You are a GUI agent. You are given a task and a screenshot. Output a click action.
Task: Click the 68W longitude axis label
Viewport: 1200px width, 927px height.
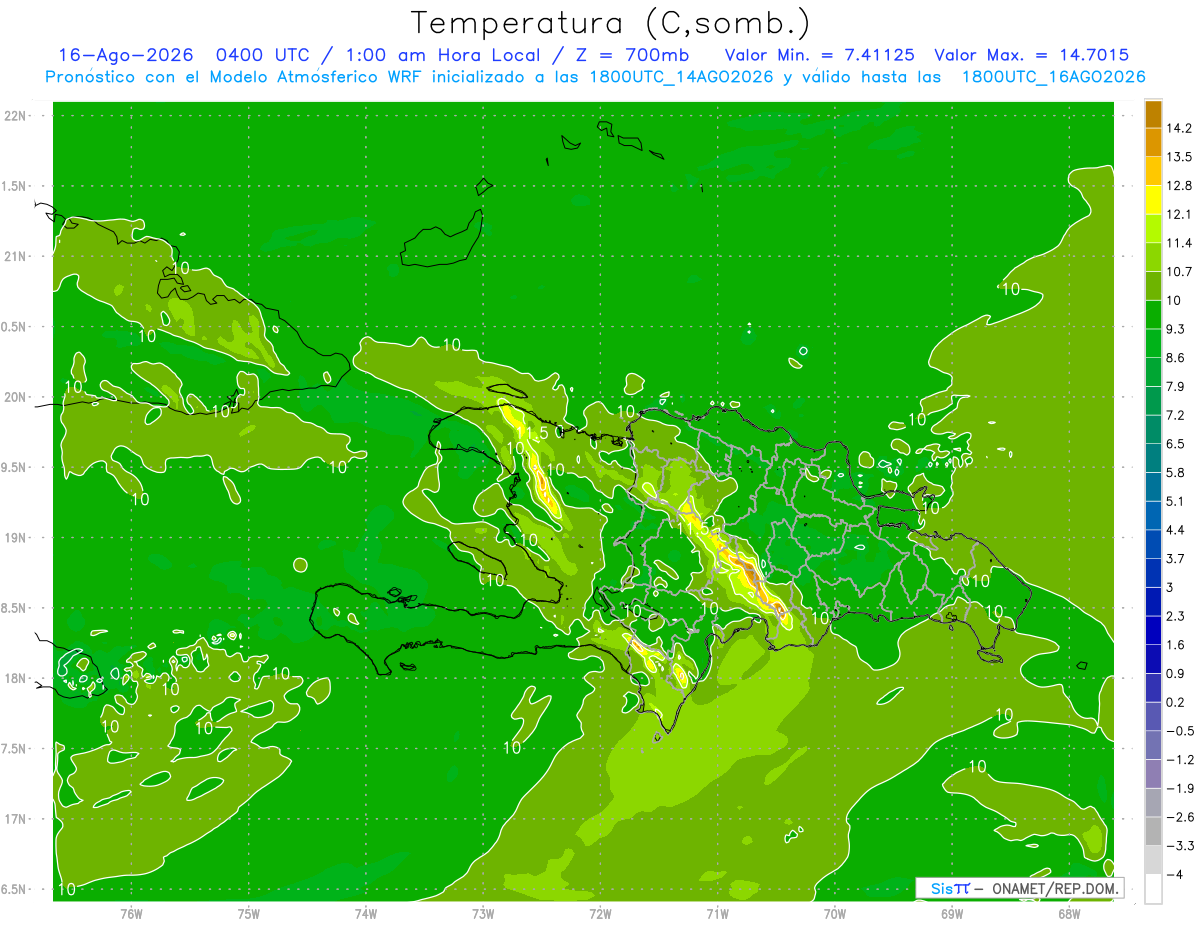(x=1069, y=913)
